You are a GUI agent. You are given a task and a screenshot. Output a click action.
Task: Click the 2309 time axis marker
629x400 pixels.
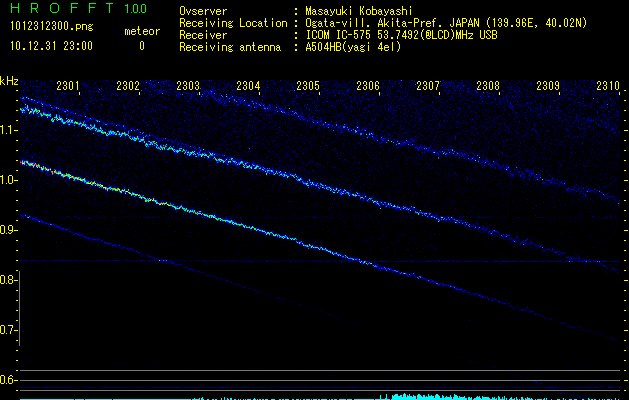click(x=548, y=85)
